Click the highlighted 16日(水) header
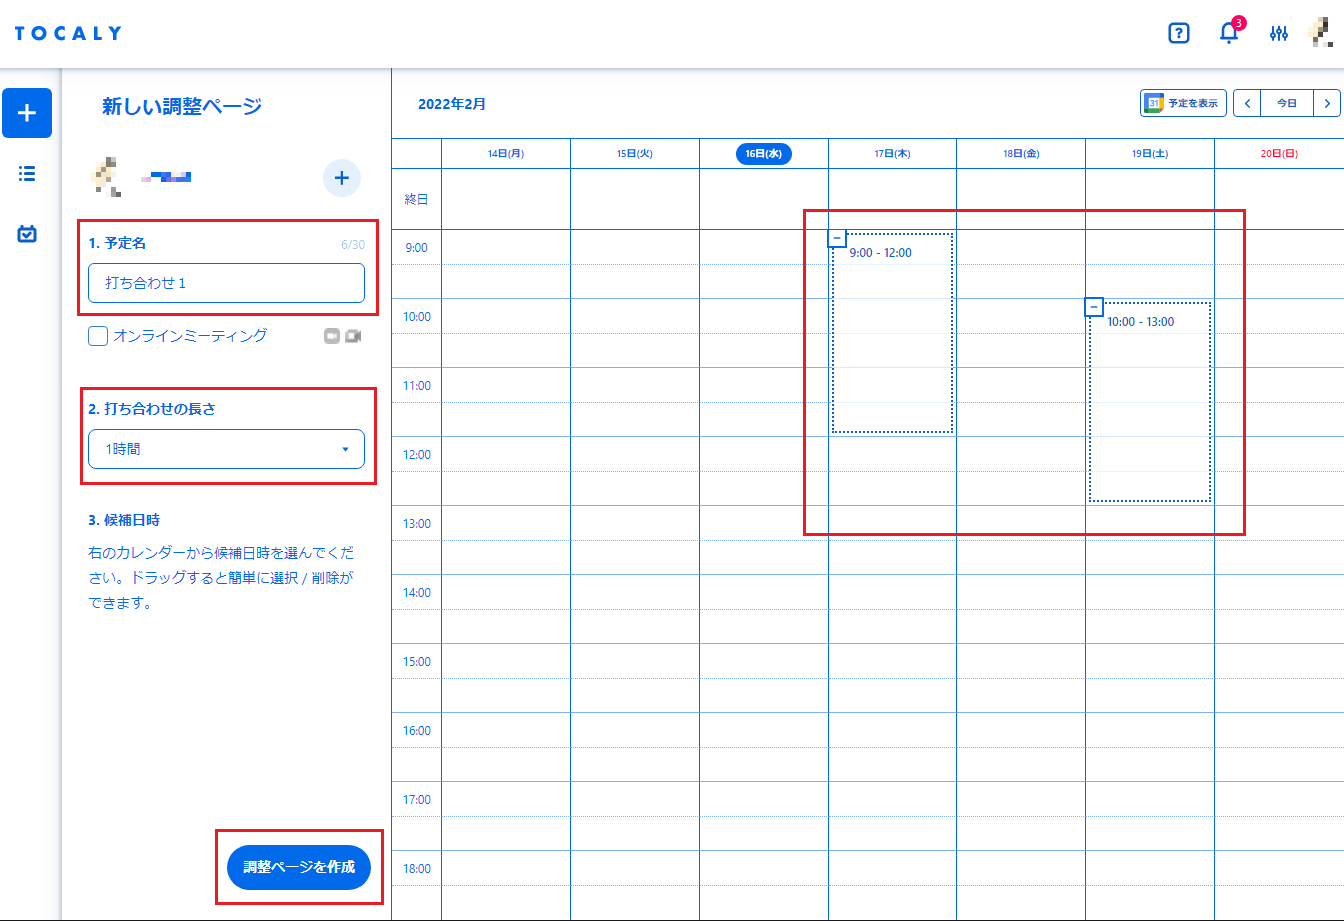The width and height of the screenshot is (1344, 921). [x=764, y=154]
